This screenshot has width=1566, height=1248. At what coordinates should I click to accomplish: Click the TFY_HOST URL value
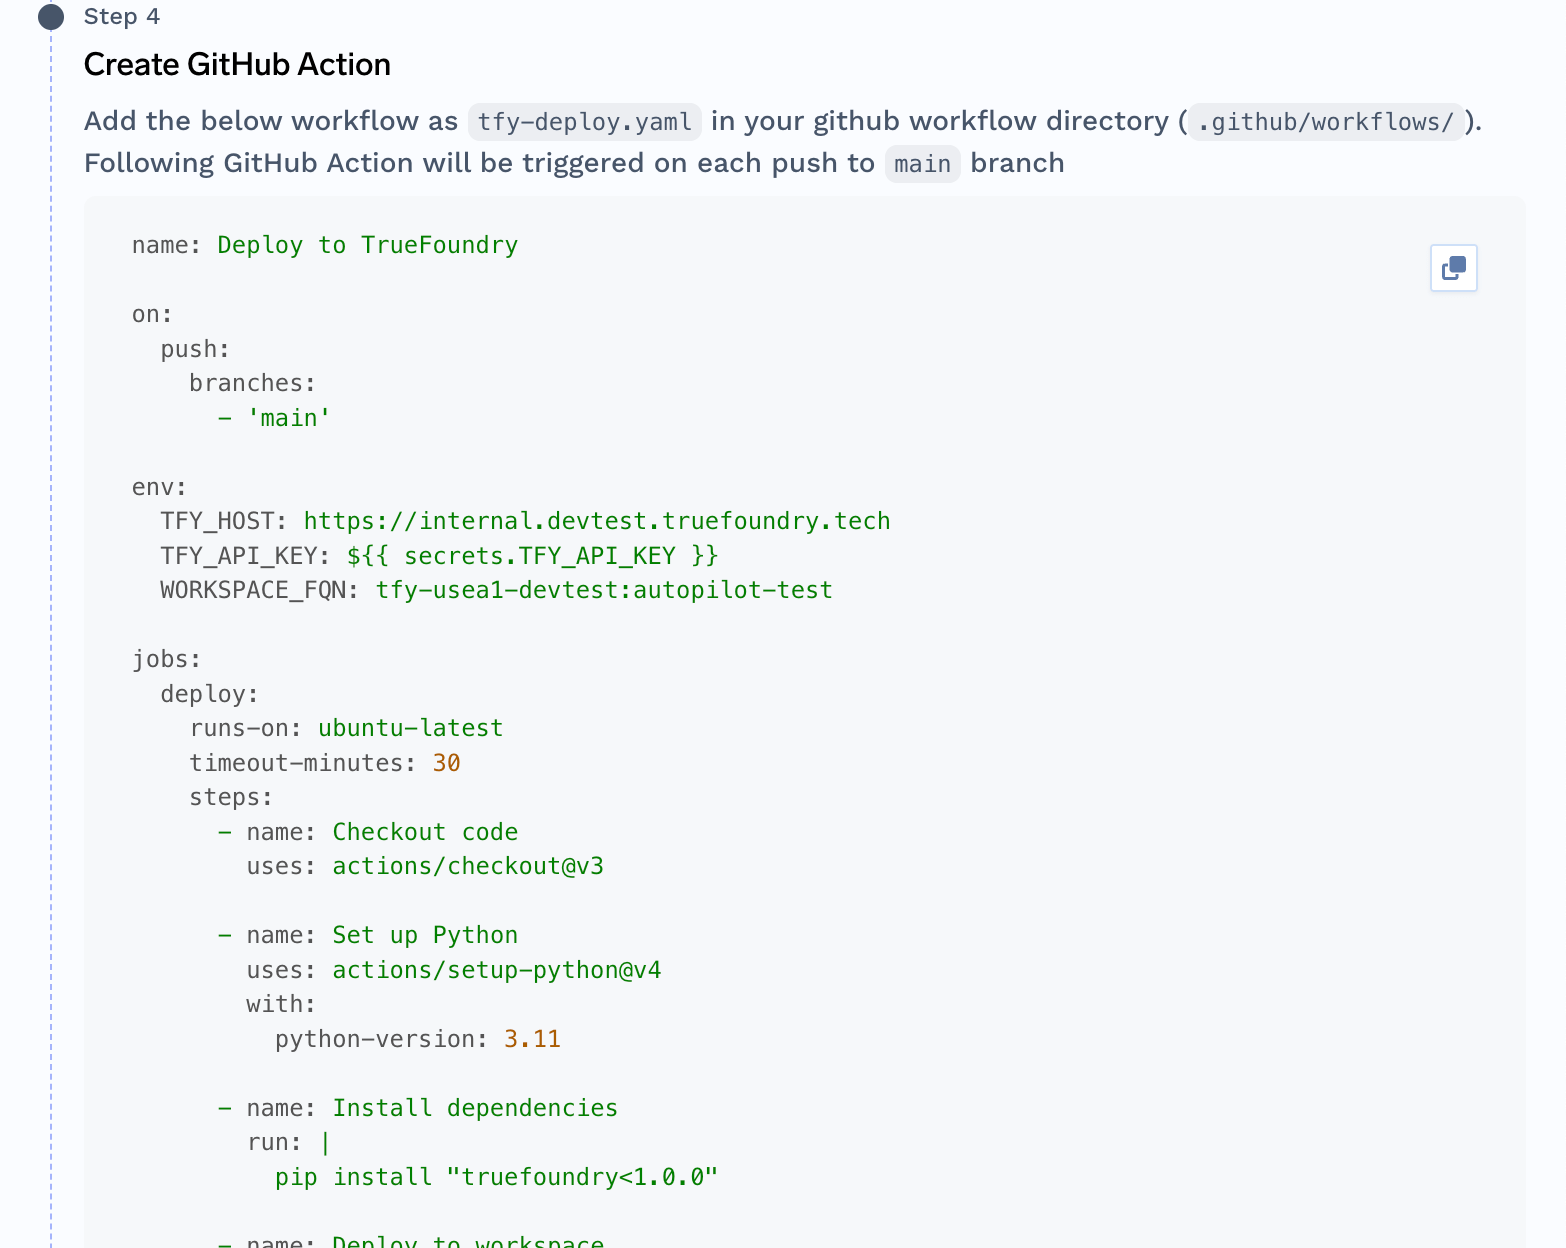(597, 521)
